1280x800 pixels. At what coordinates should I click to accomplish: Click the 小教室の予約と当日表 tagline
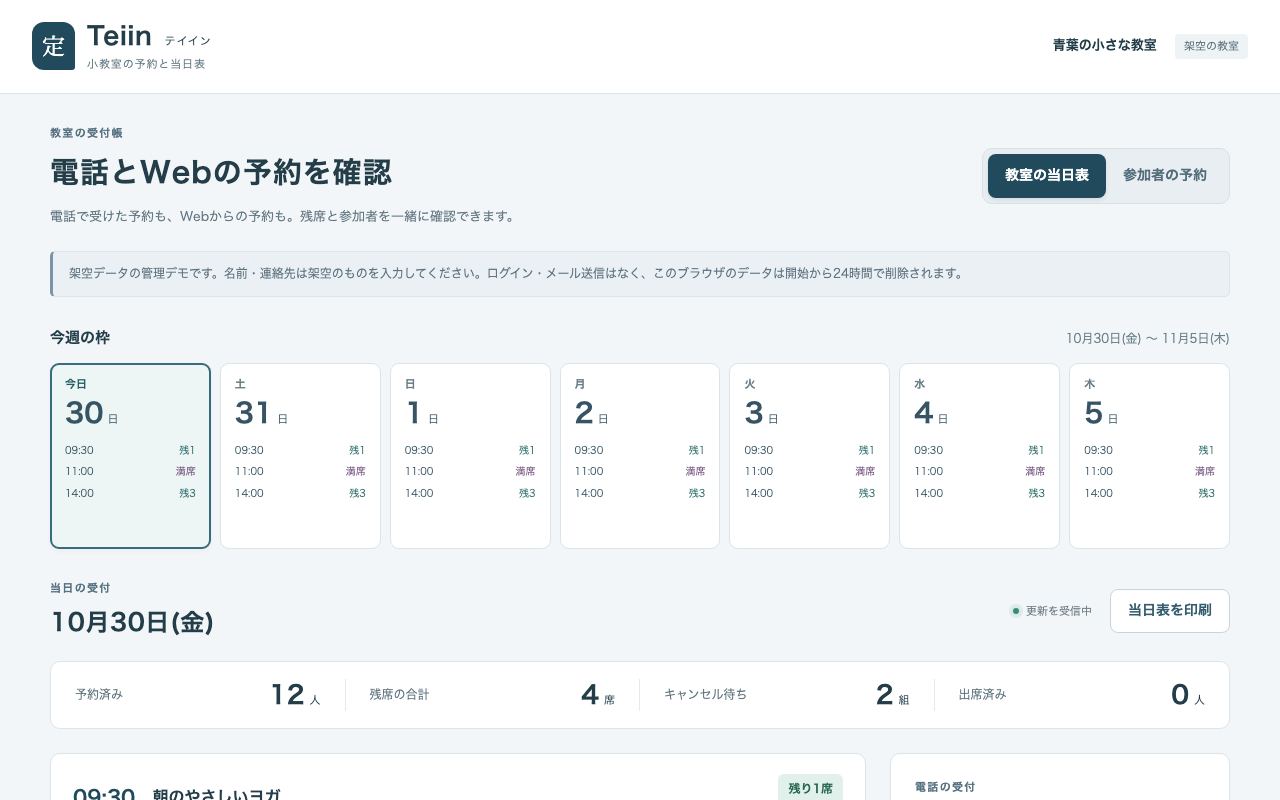pos(146,64)
